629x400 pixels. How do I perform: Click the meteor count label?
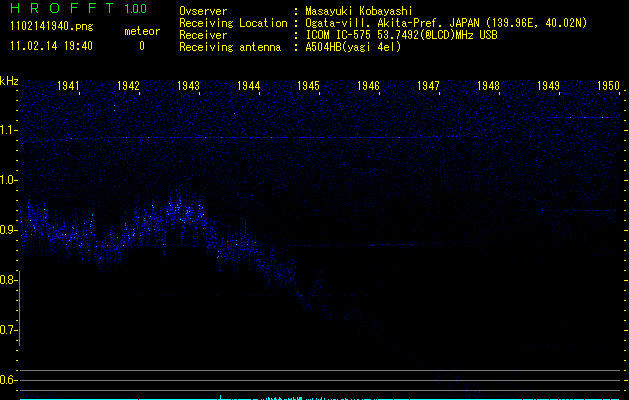click(x=141, y=31)
